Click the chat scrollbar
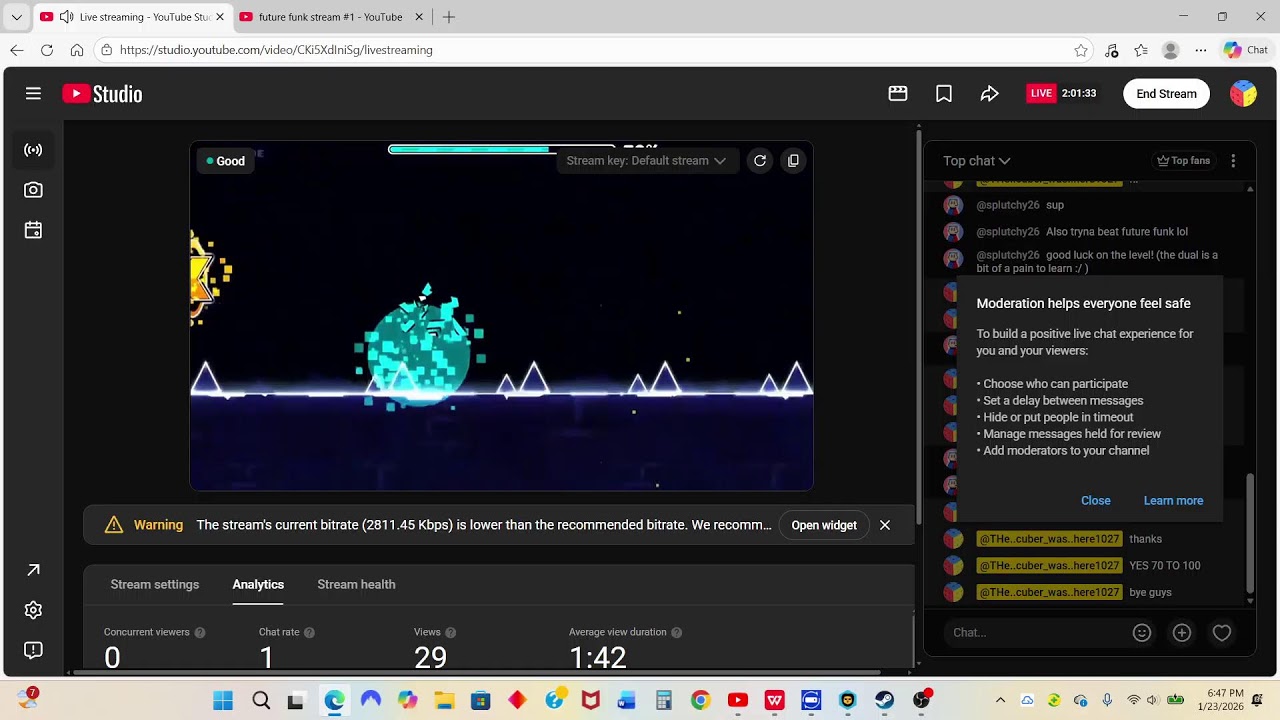The width and height of the screenshot is (1280, 720). click(1250, 534)
